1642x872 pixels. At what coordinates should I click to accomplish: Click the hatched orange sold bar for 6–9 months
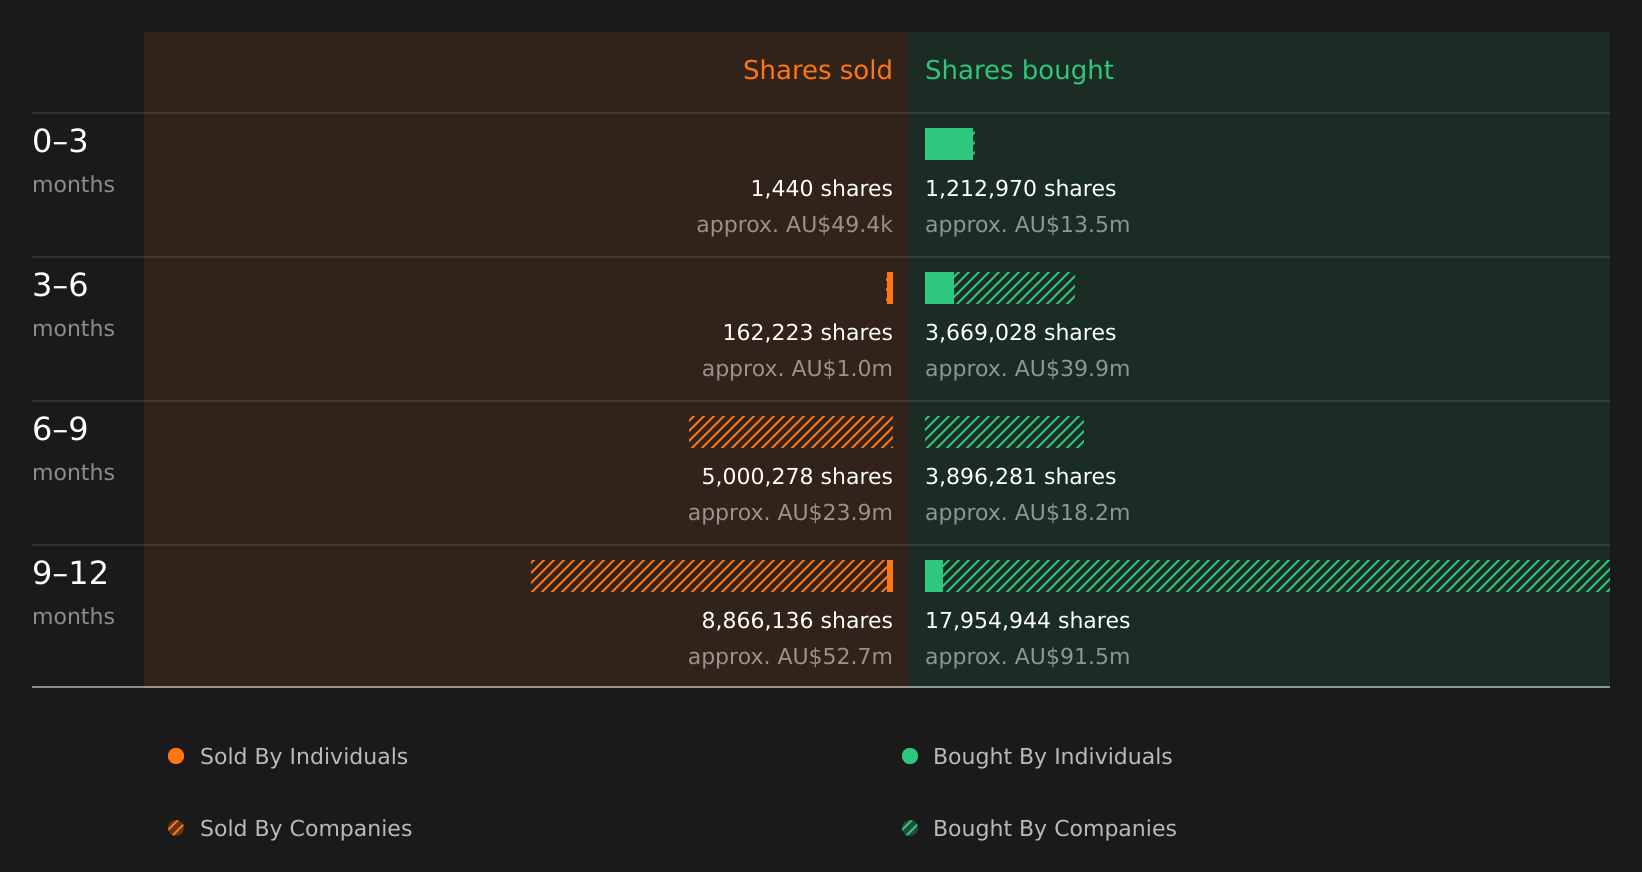coord(791,432)
